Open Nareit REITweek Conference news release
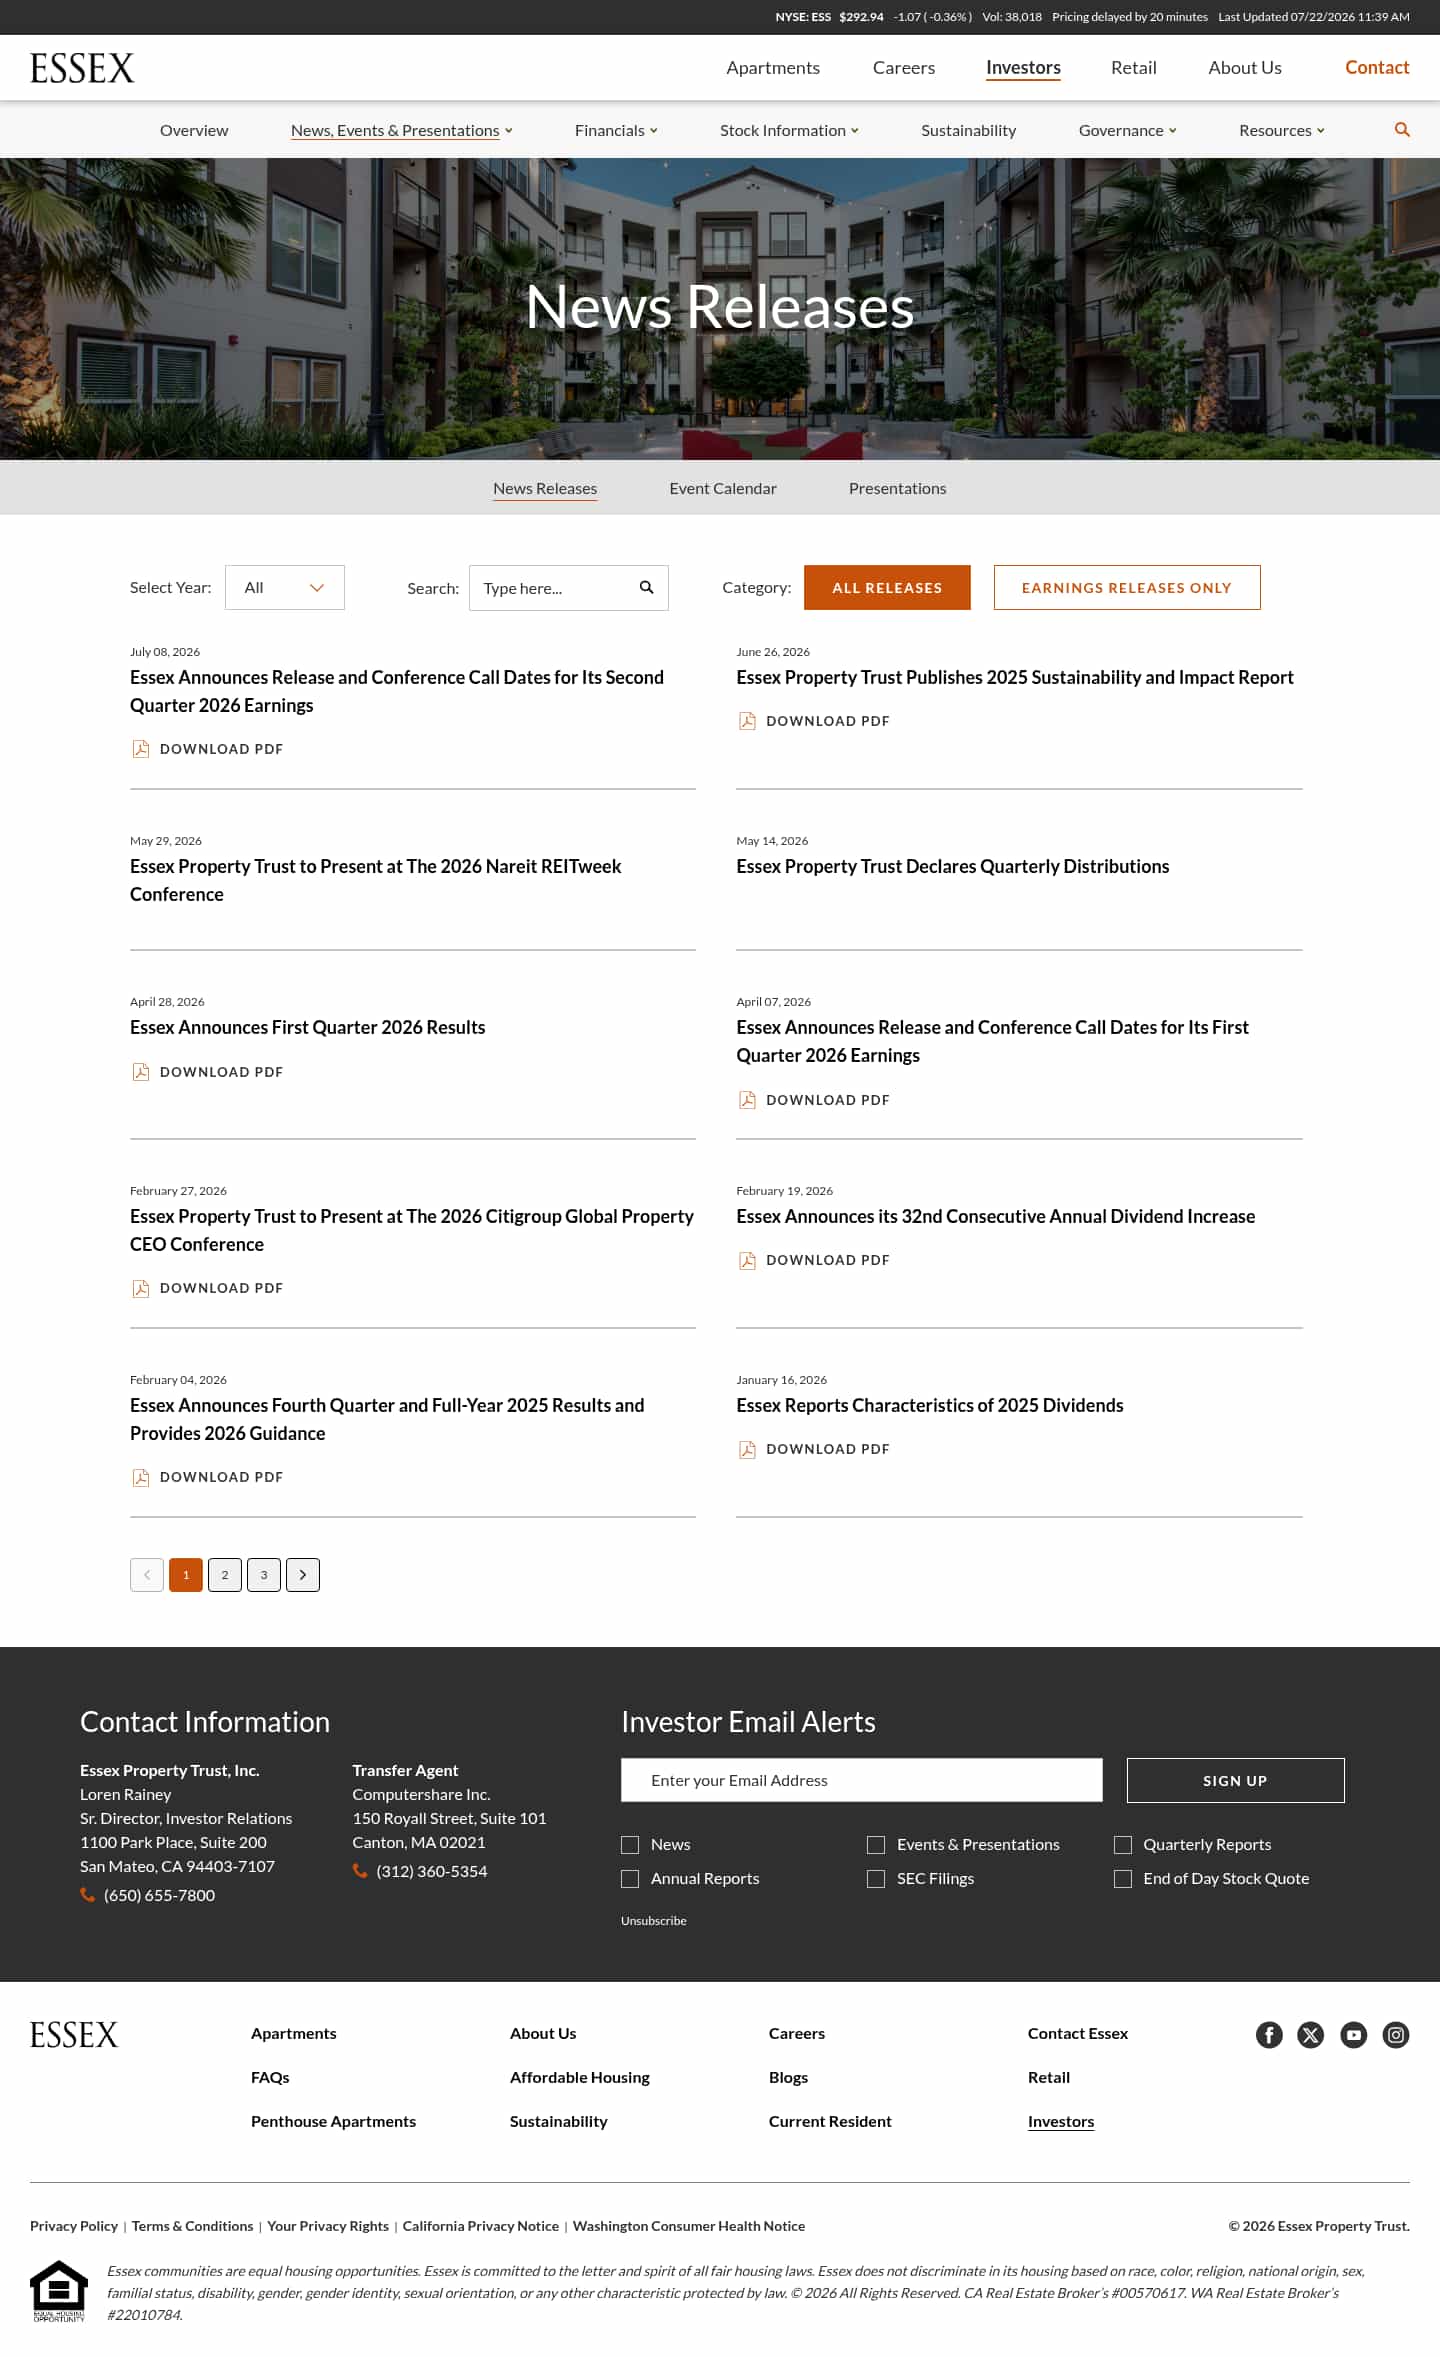The image size is (1440, 2357). click(x=375, y=881)
